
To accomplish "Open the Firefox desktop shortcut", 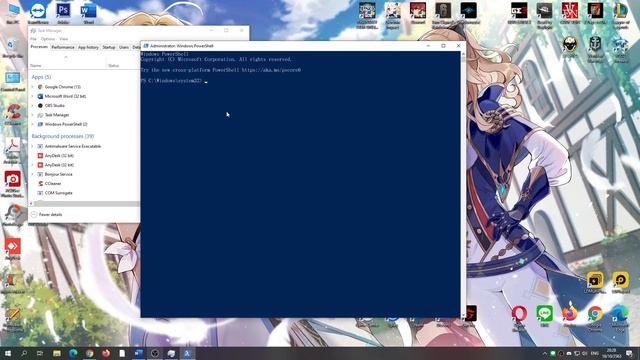I will (570, 316).
